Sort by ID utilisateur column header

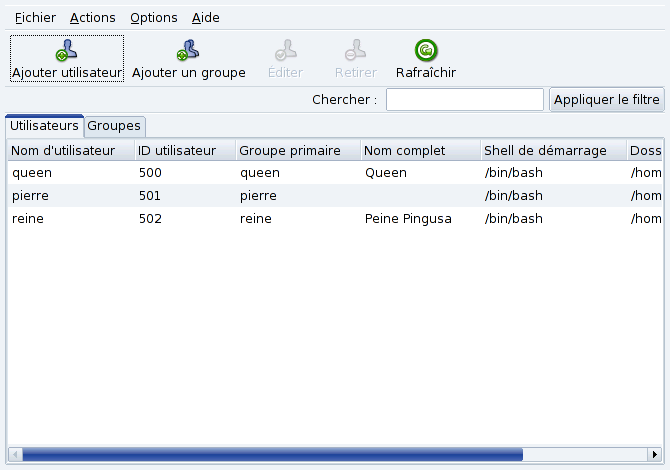tap(184, 151)
